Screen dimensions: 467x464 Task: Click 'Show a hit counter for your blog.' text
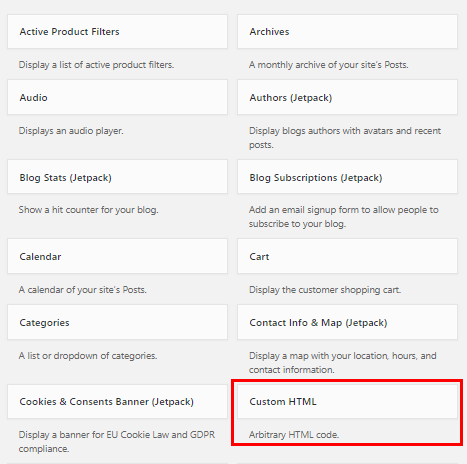(89, 210)
